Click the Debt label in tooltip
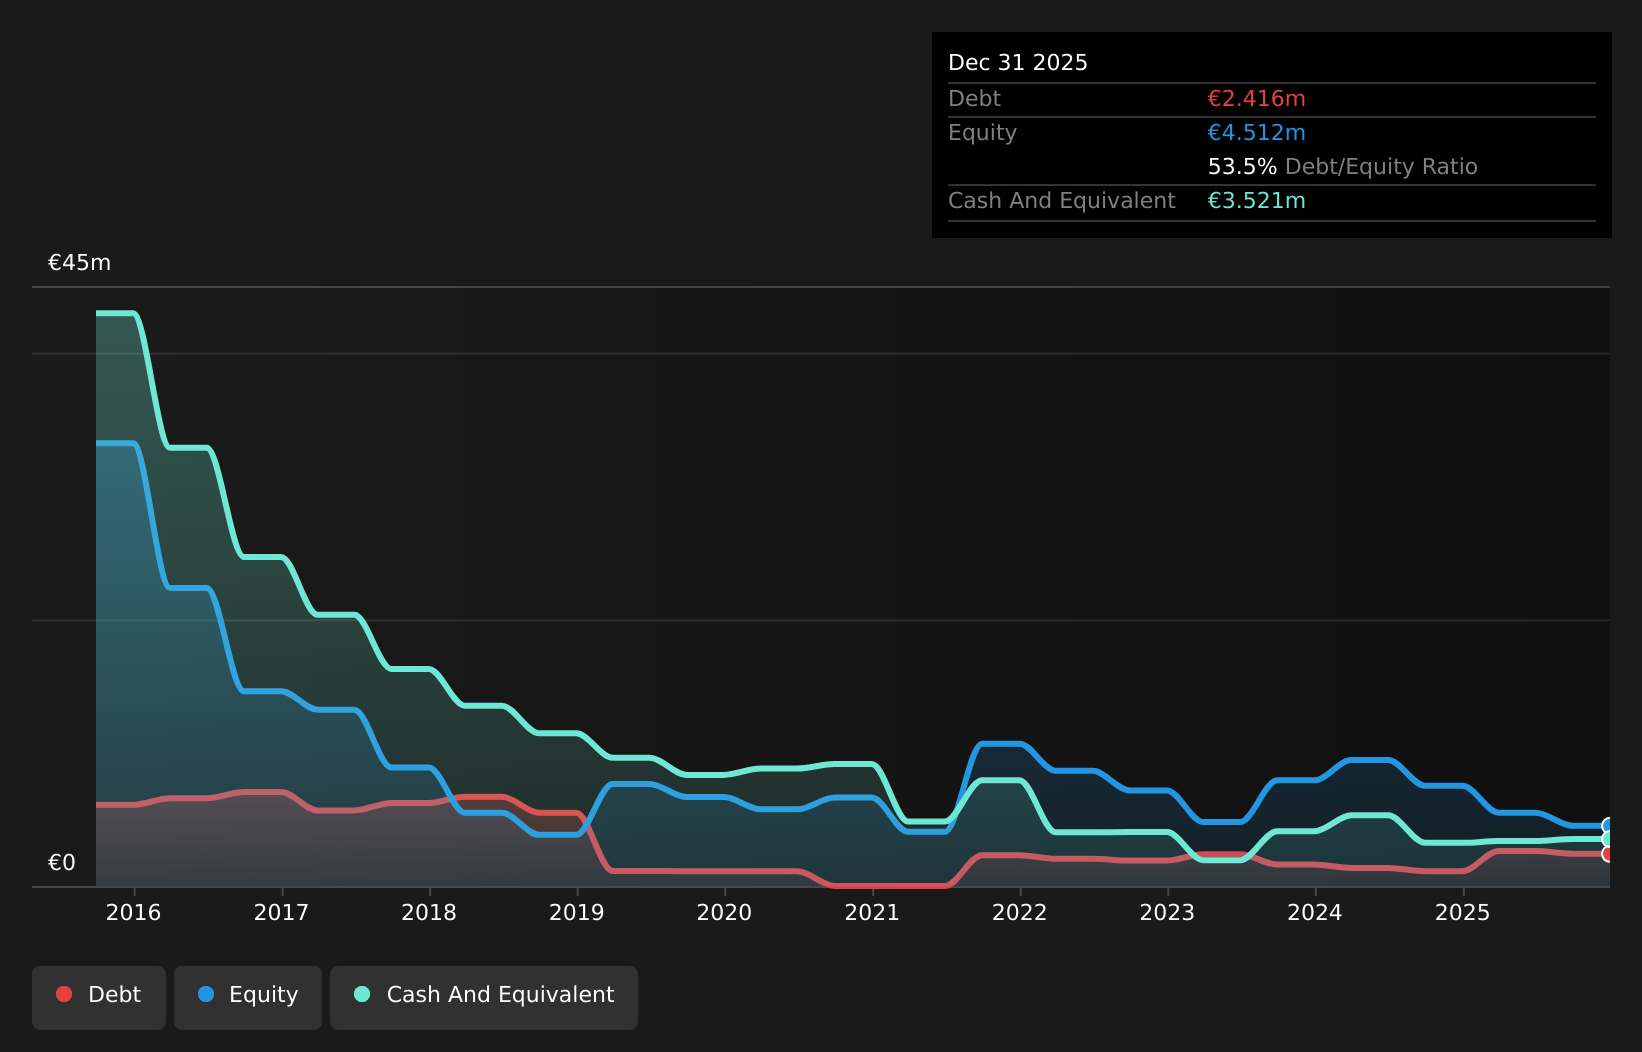Image resolution: width=1642 pixels, height=1052 pixels. pos(975,99)
